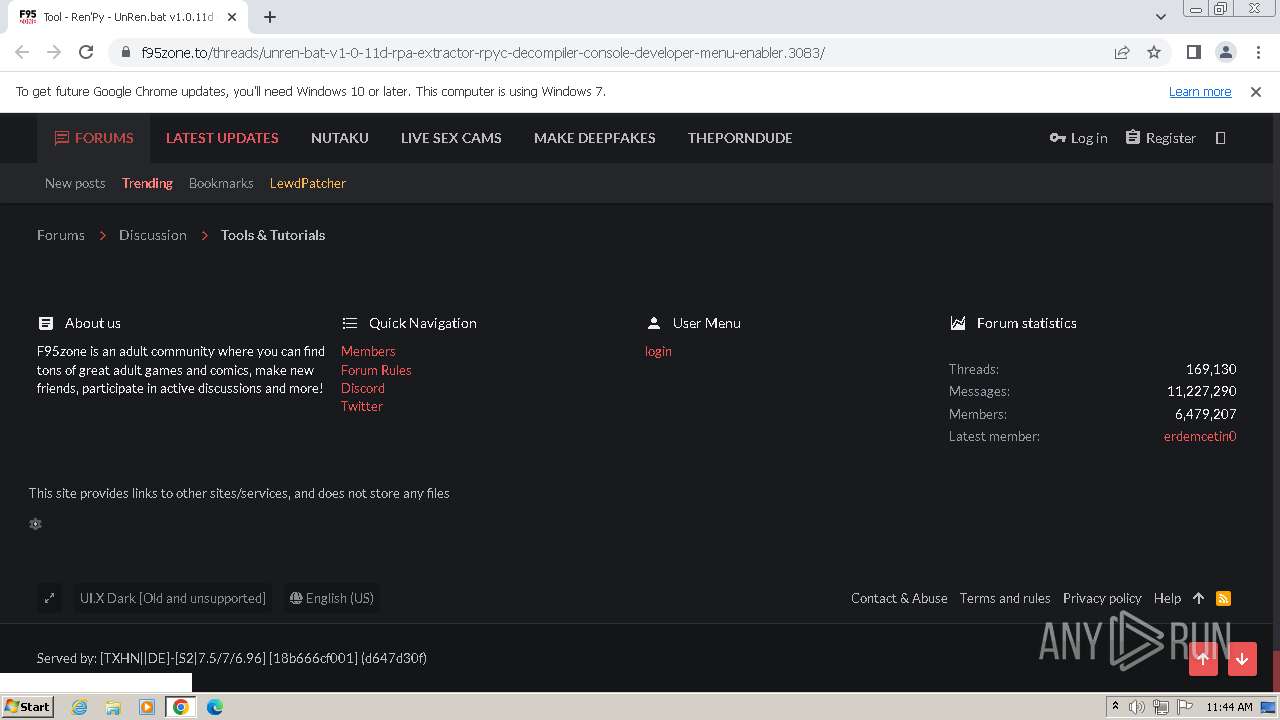Open the Chrome profile avatar
Image resolution: width=1280 pixels, height=720 pixels.
click(x=1225, y=52)
